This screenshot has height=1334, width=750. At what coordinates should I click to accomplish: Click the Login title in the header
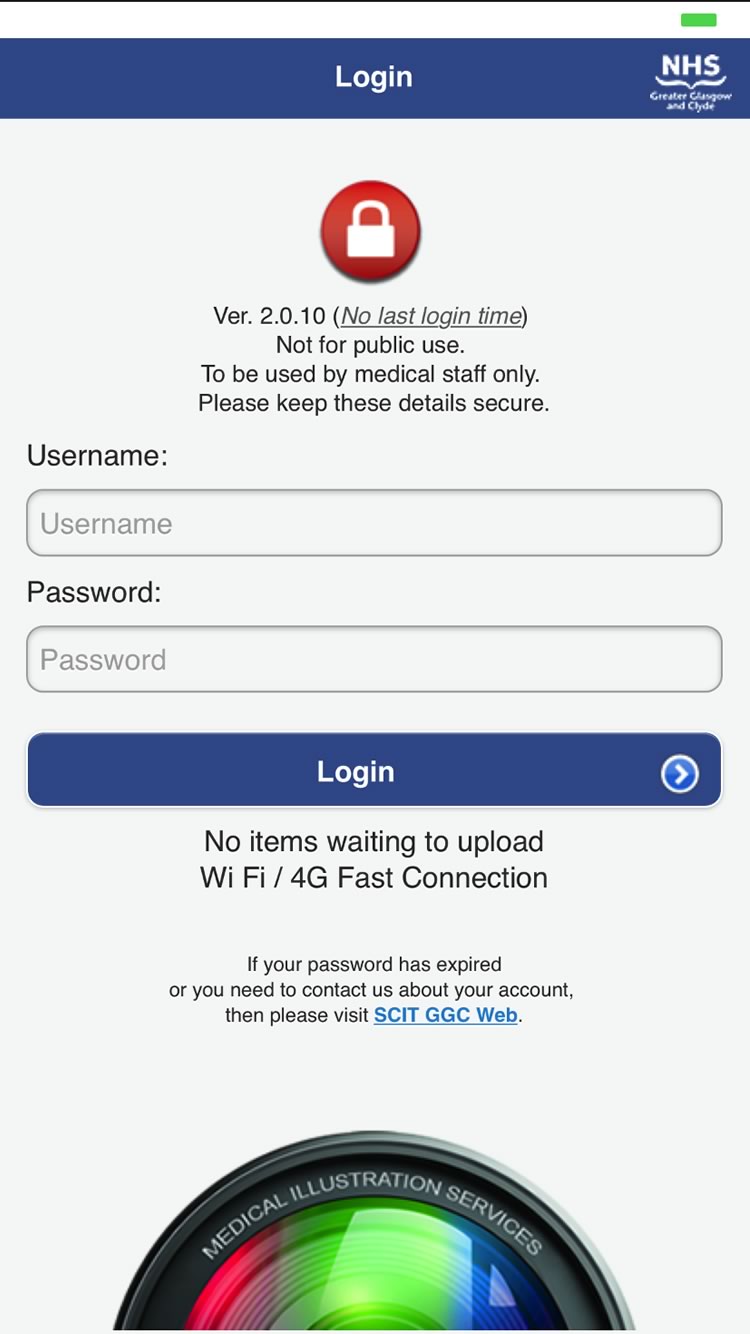pyautogui.click(x=373, y=77)
